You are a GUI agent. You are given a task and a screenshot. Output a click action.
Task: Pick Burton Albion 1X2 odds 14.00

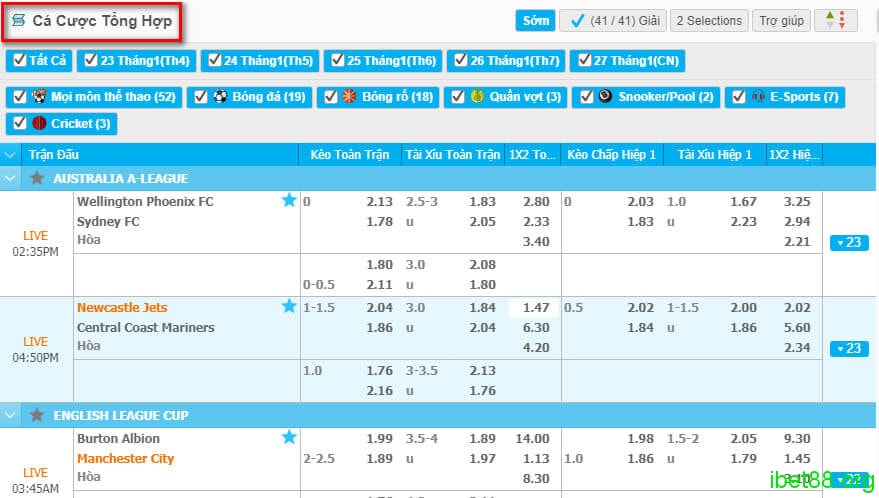(533, 439)
